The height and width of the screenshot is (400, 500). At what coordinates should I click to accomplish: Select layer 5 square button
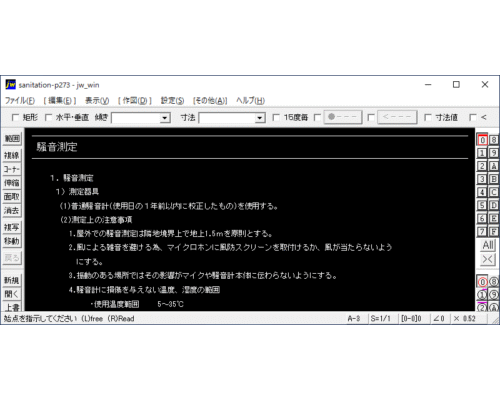tap(482, 205)
